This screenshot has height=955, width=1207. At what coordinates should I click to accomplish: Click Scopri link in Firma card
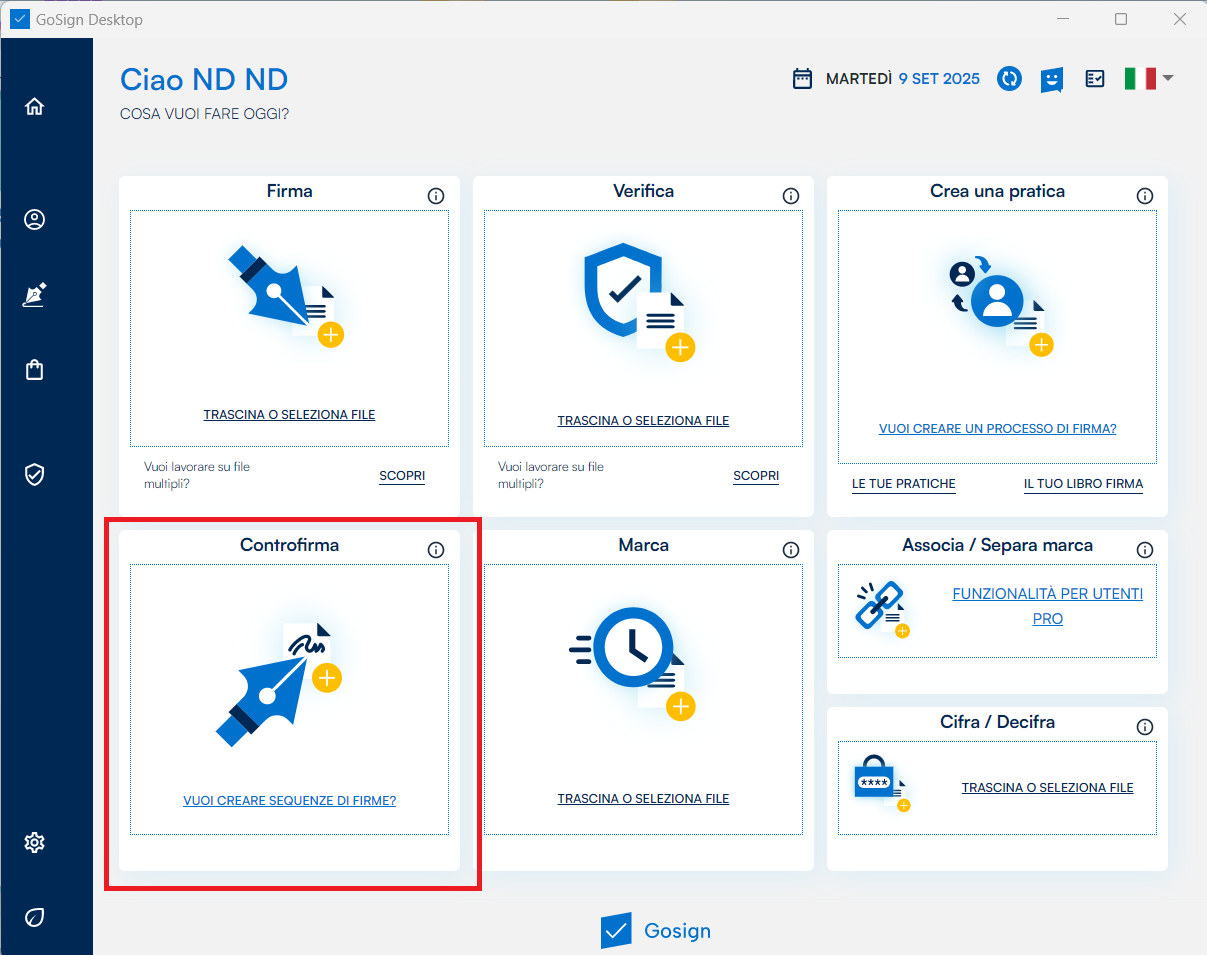tap(402, 476)
